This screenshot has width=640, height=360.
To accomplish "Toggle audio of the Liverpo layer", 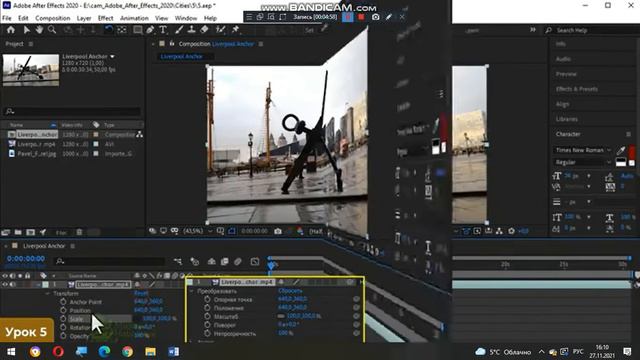I will pos(13,284).
